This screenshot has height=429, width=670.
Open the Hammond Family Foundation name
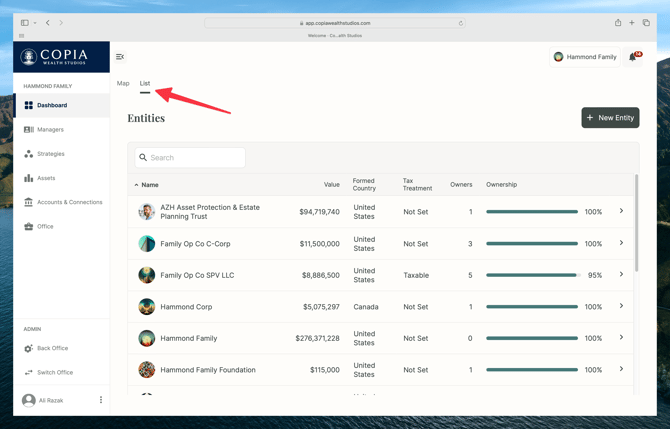click(208, 370)
